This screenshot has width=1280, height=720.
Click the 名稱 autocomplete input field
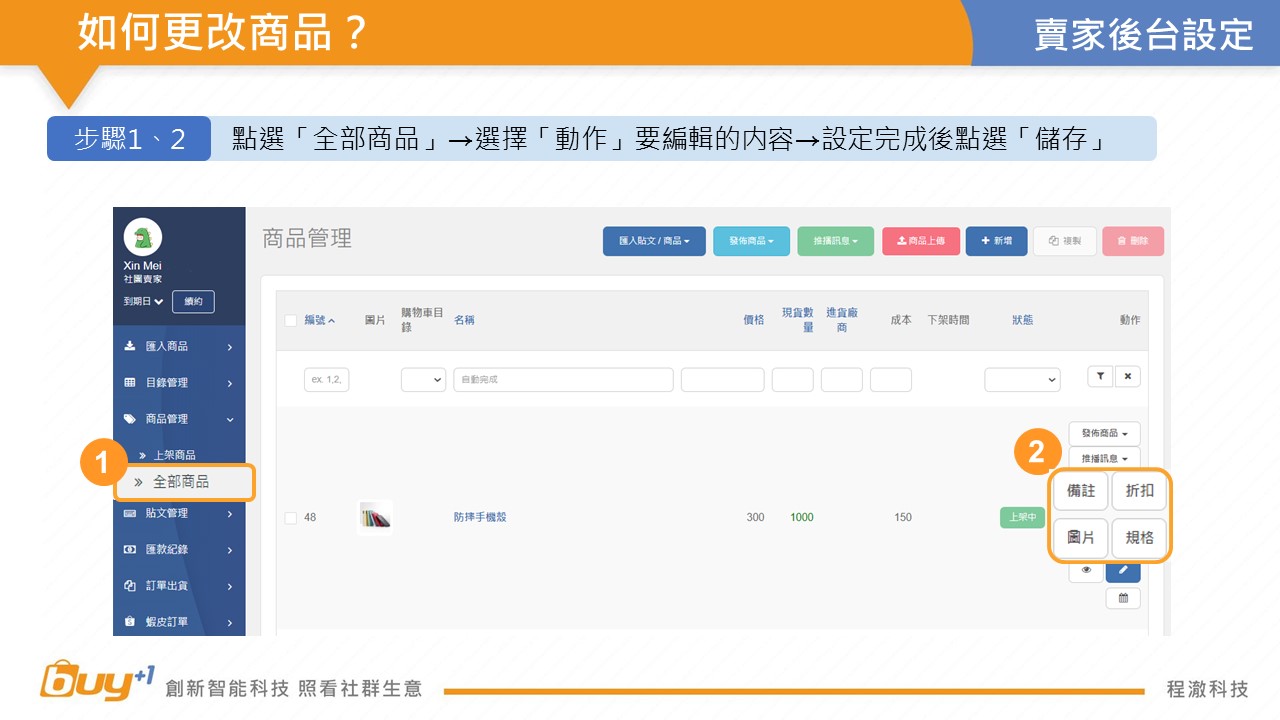pyautogui.click(x=563, y=380)
